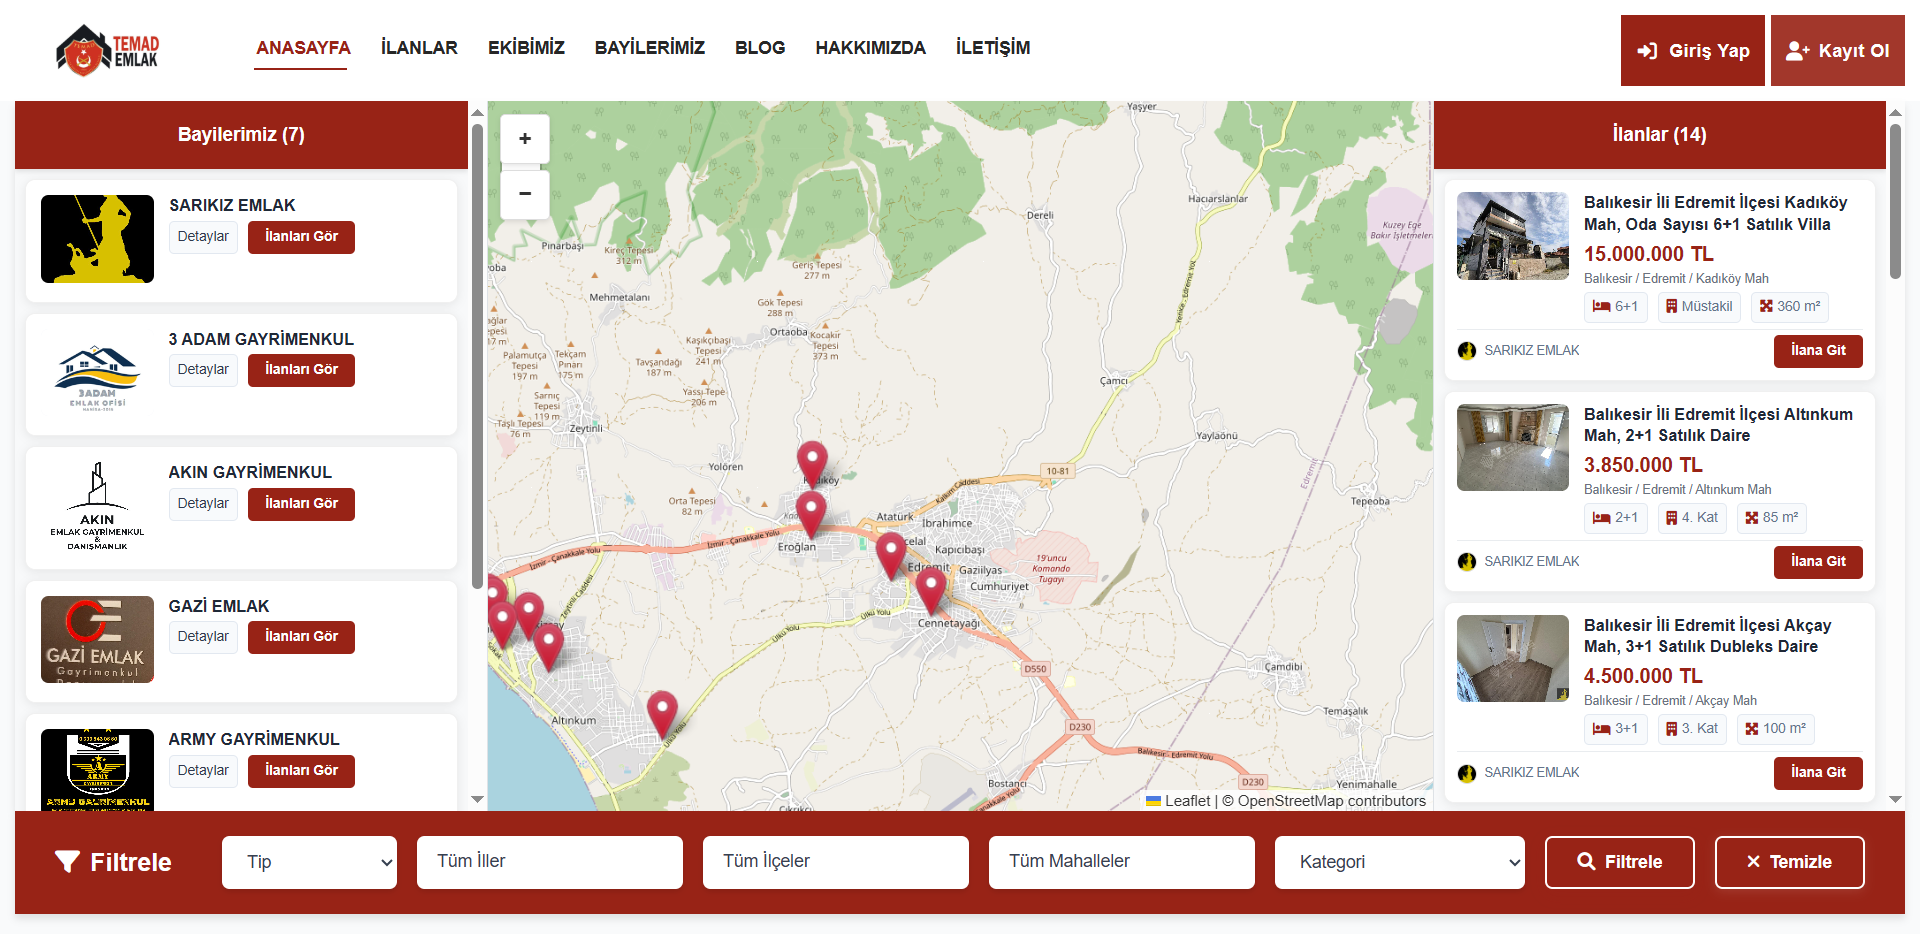Zoom out on the map

(x=524, y=194)
